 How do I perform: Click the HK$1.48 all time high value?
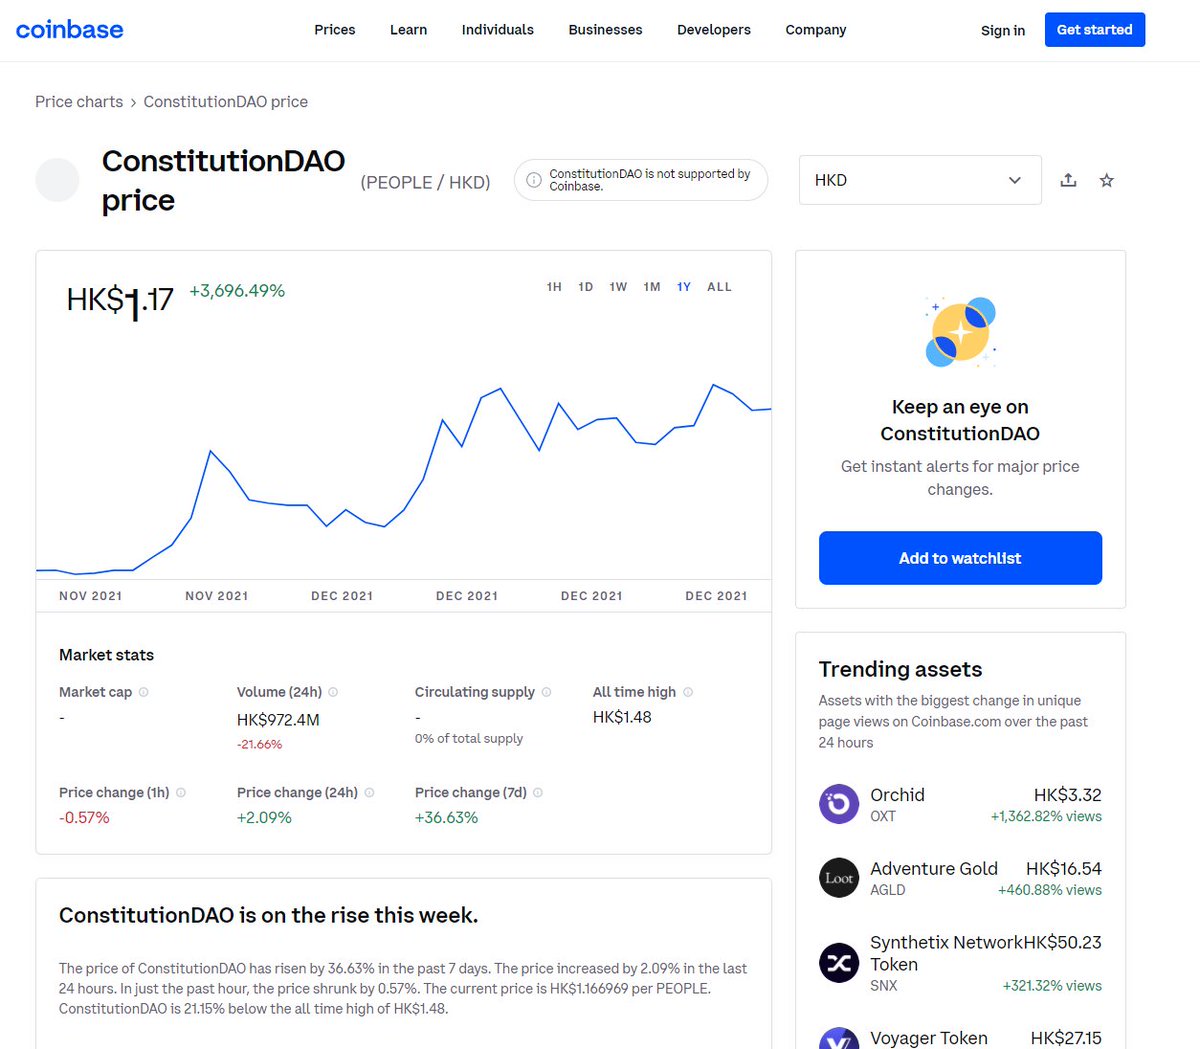pos(622,717)
